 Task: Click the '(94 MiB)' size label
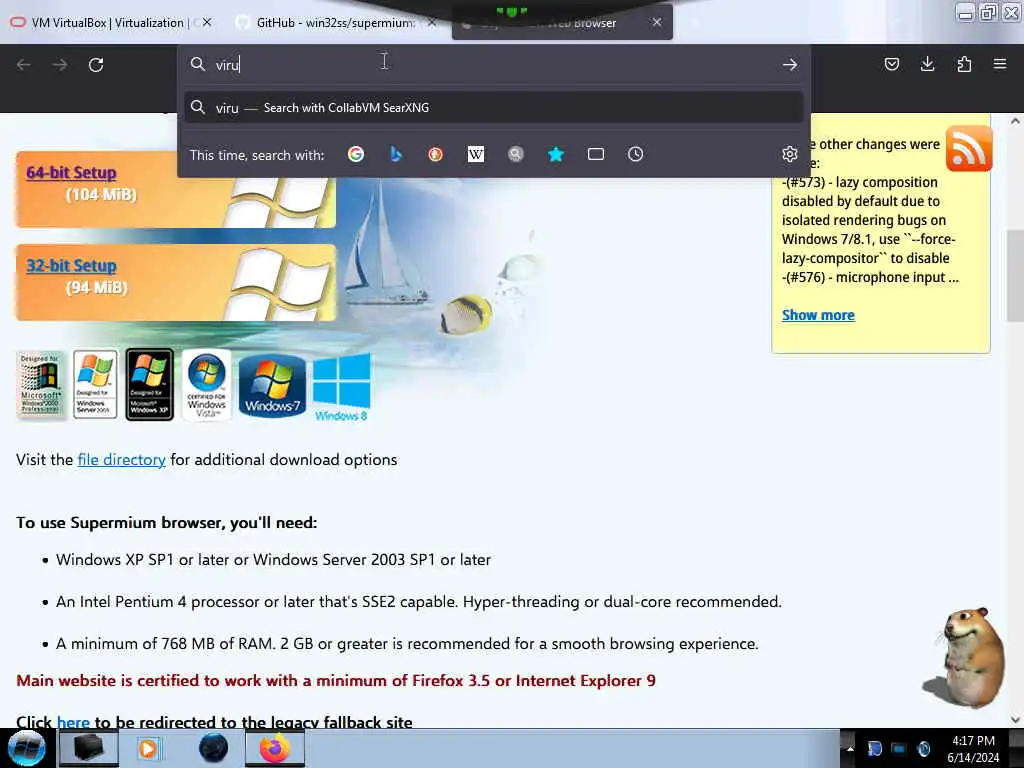[97, 287]
